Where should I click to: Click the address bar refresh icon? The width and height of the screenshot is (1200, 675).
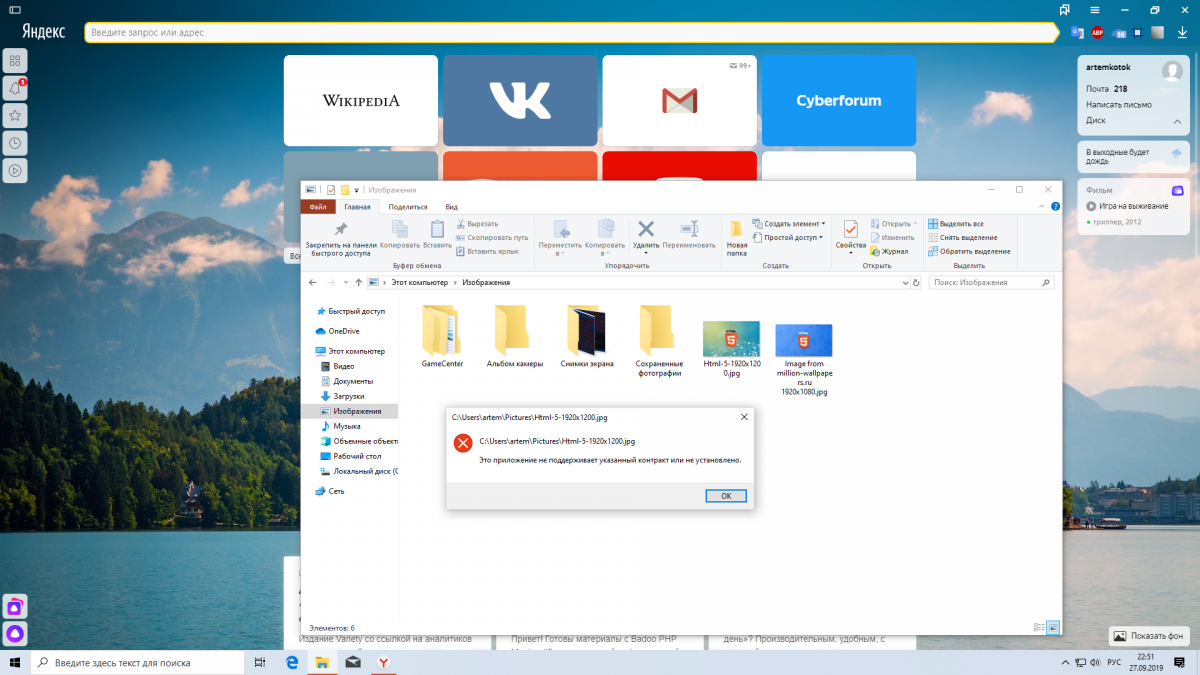917,283
